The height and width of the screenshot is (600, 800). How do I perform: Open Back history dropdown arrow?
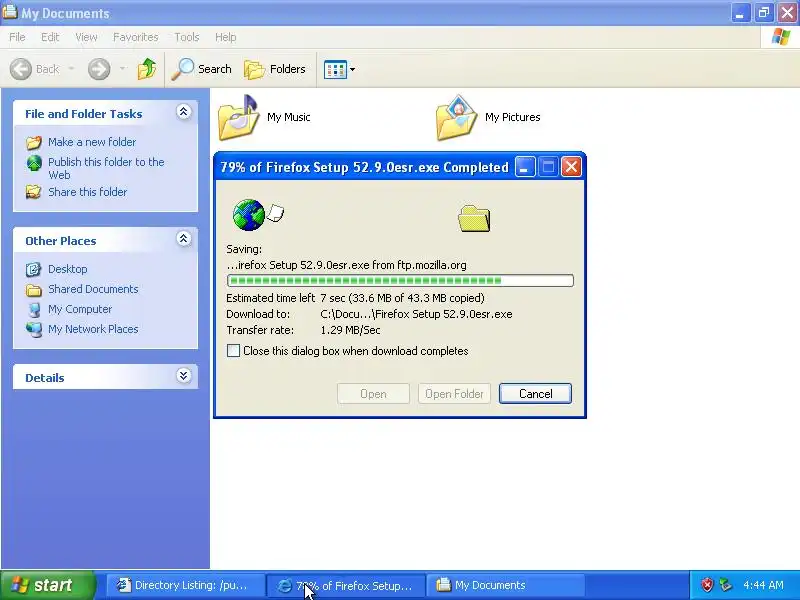point(71,69)
